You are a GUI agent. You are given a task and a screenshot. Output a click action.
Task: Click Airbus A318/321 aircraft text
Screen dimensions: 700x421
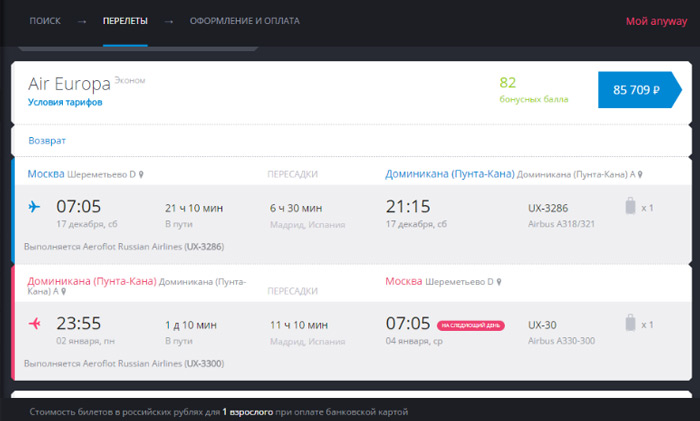point(561,224)
